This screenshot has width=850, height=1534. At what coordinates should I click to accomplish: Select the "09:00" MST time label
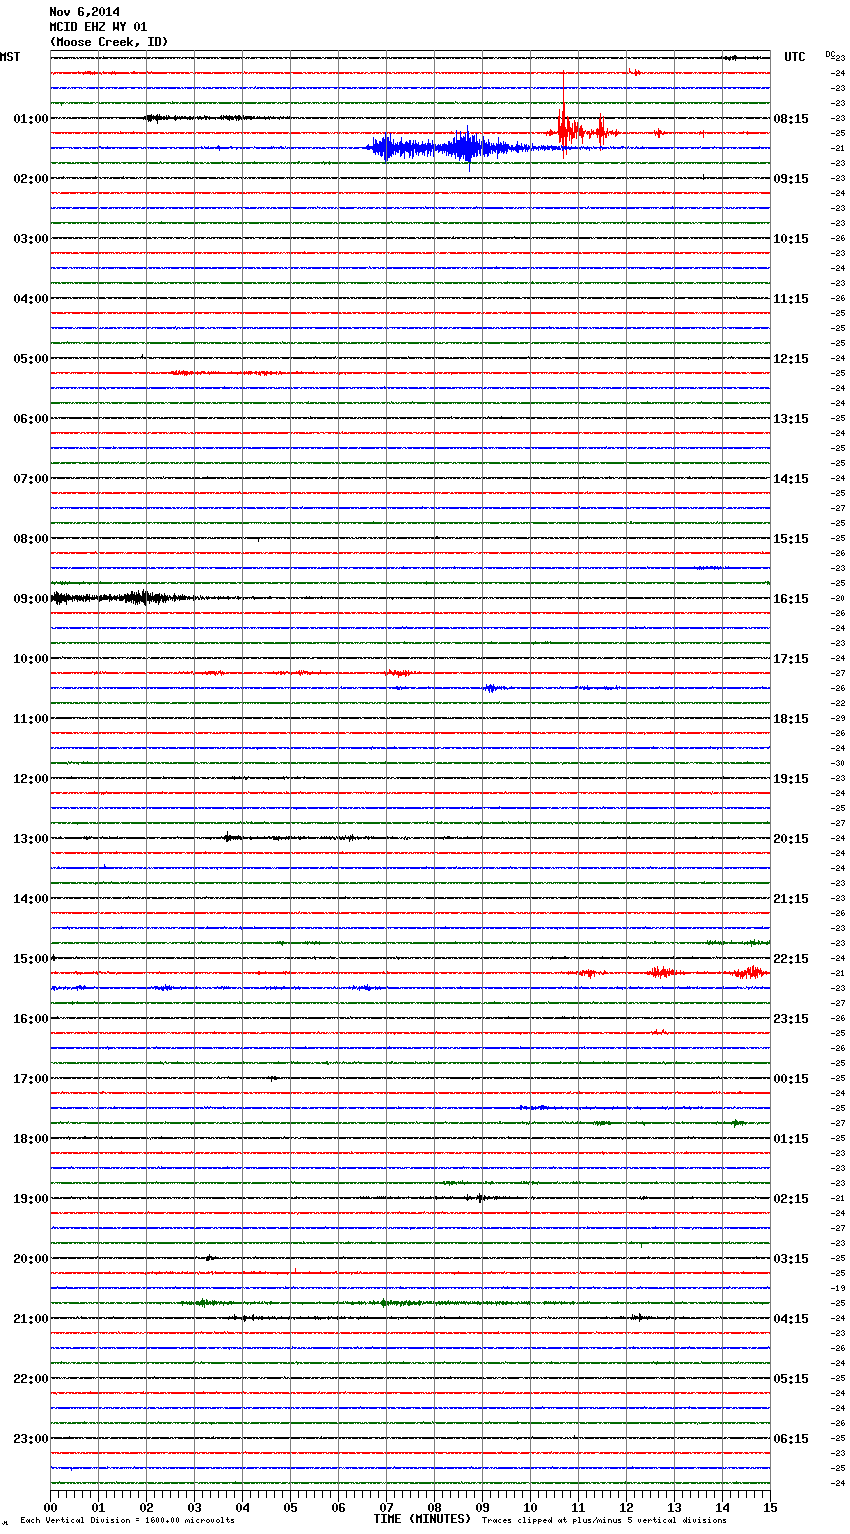pyautogui.click(x=31, y=598)
